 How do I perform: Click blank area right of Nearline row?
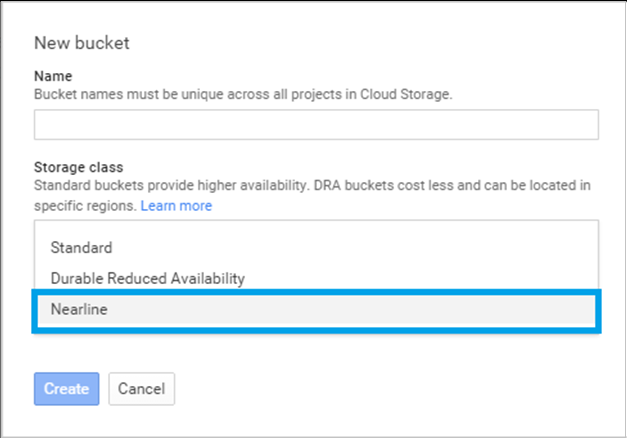click(x=400, y=310)
